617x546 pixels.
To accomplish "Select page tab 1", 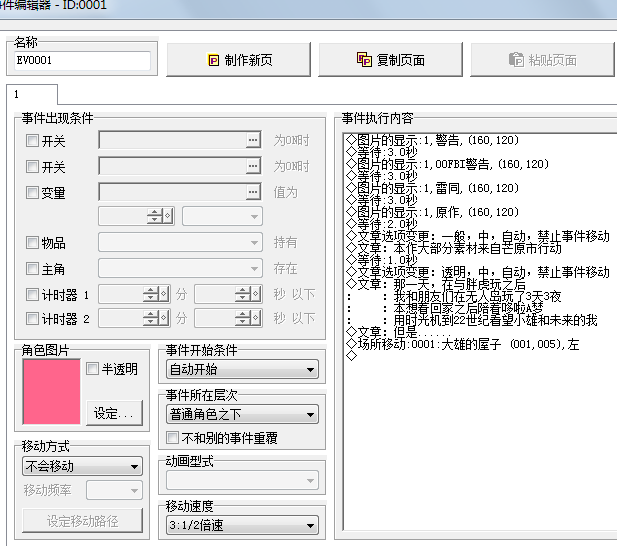I will pos(32,94).
